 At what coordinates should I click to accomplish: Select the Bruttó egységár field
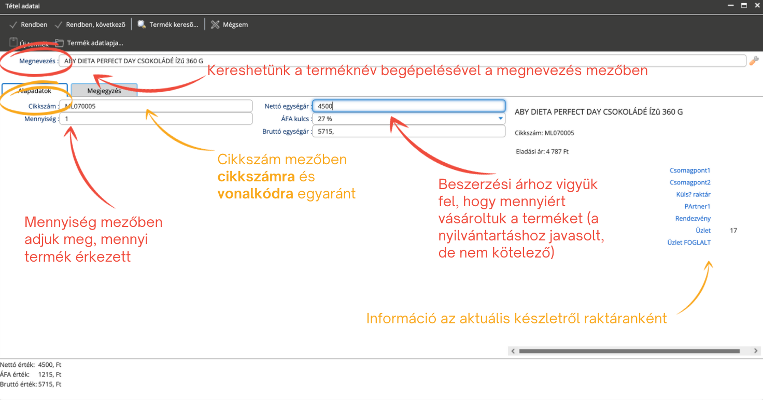pyautogui.click(x=408, y=130)
